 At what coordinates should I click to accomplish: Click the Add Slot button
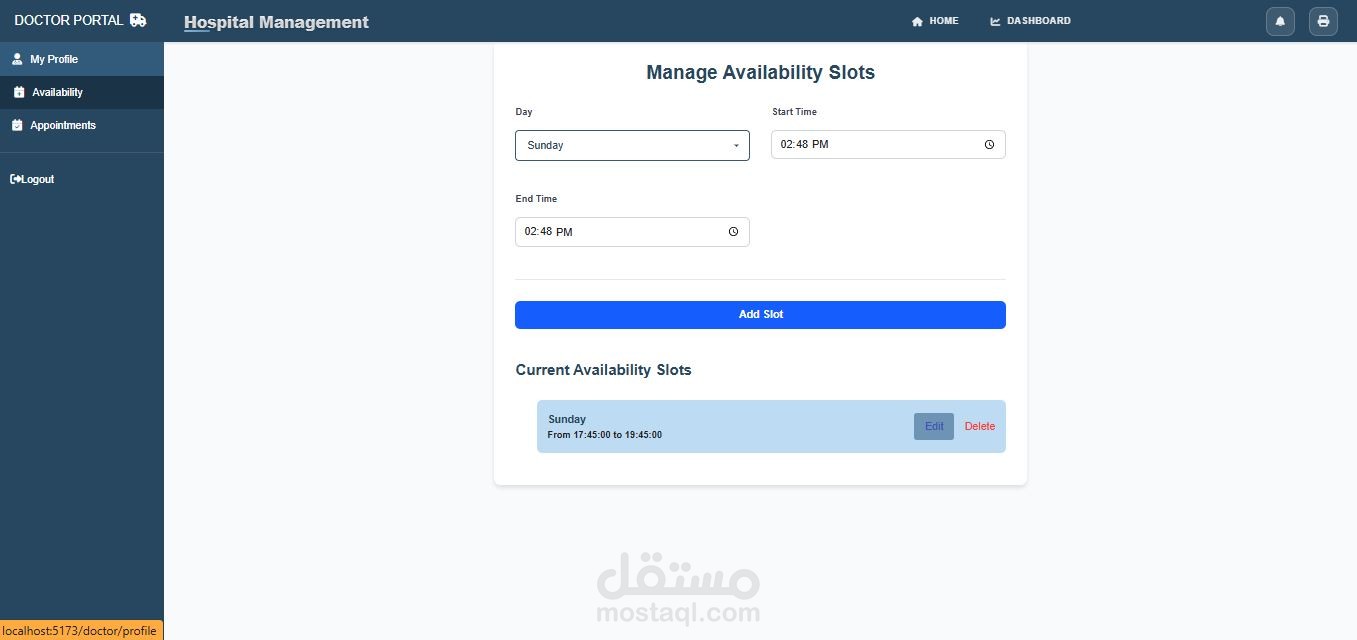(x=760, y=314)
